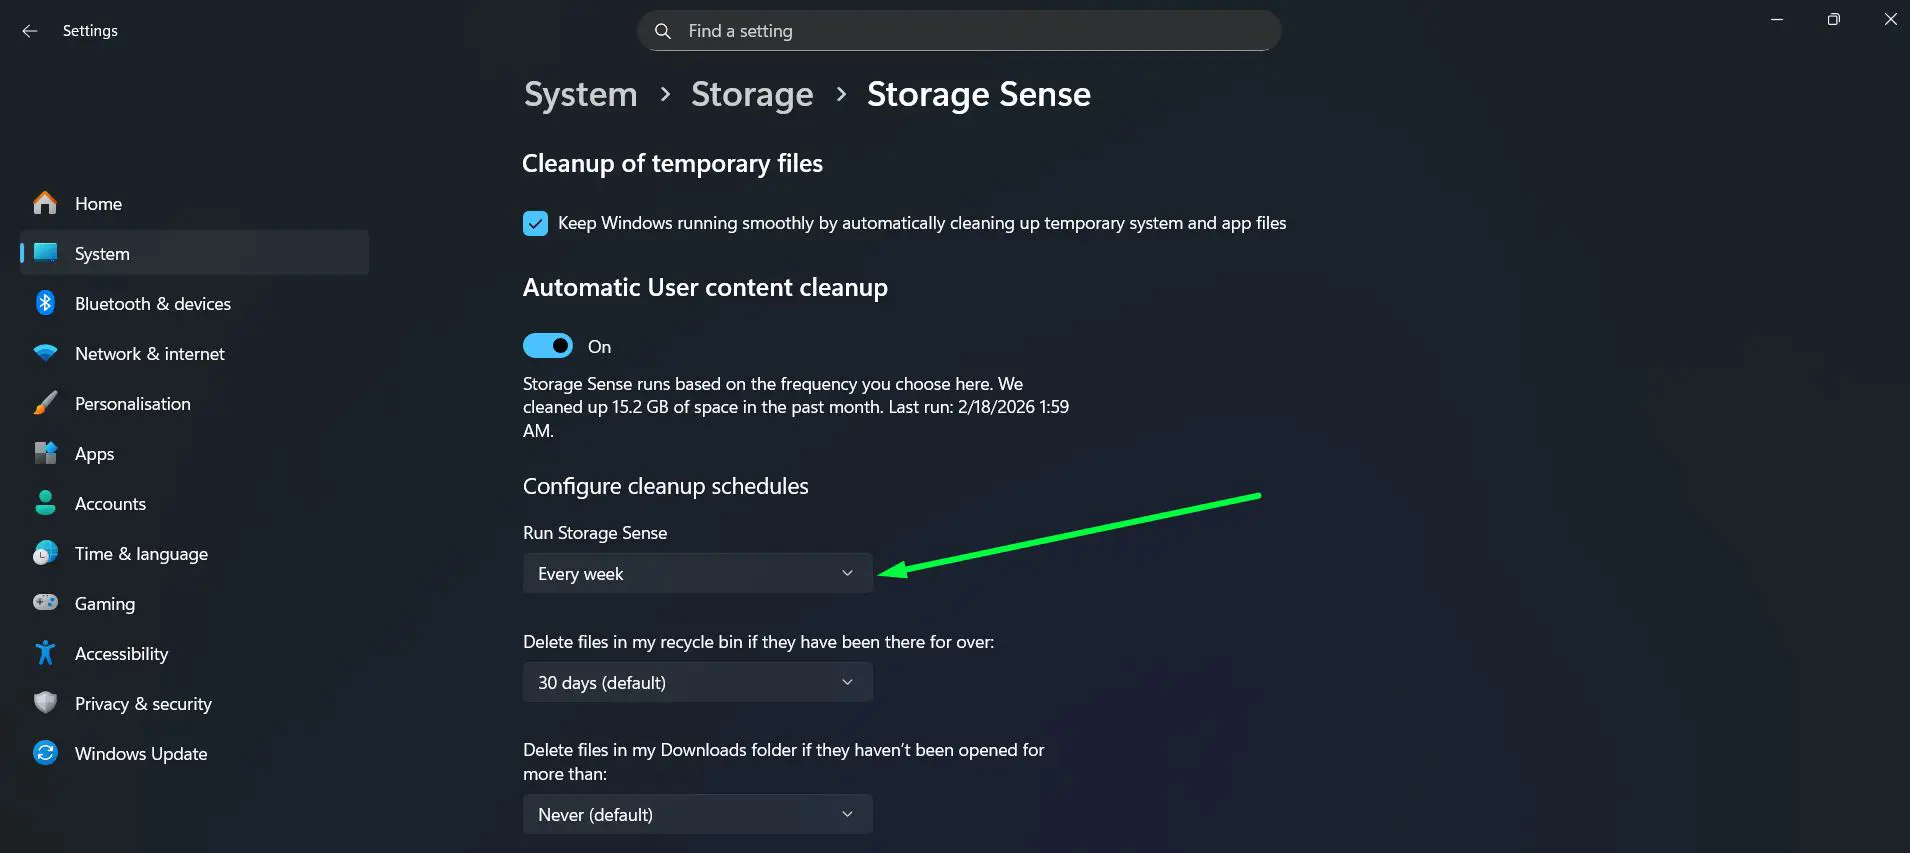Go to the System breadcrumb
The width and height of the screenshot is (1910, 853).
point(580,94)
